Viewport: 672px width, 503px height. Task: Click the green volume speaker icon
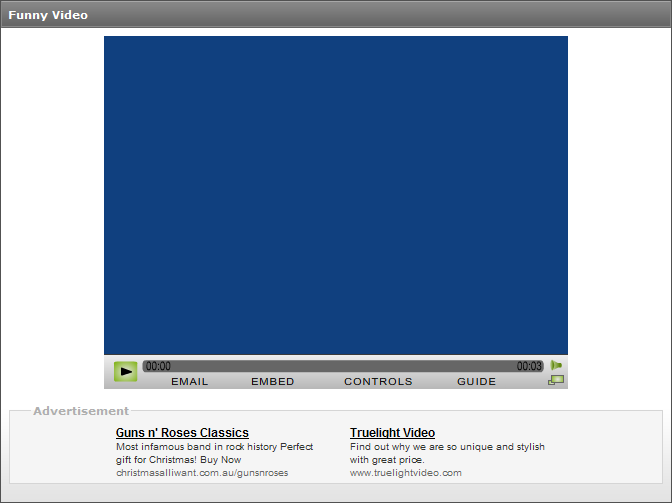[x=556, y=365]
